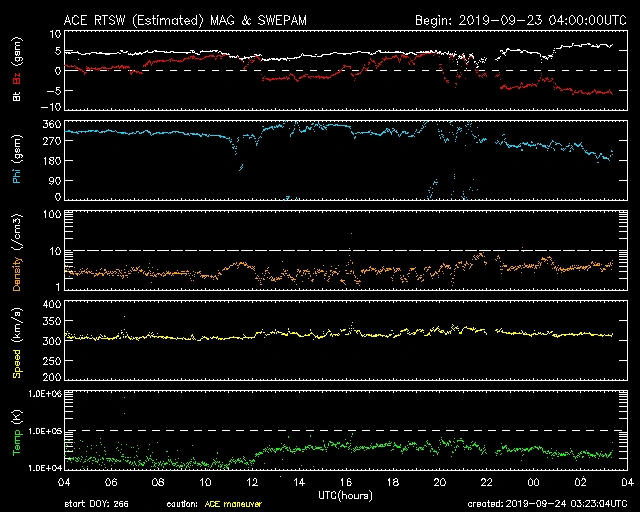640x512 pixels.
Task: Click the '90' tick on the Phi axis
Action: coord(55,180)
